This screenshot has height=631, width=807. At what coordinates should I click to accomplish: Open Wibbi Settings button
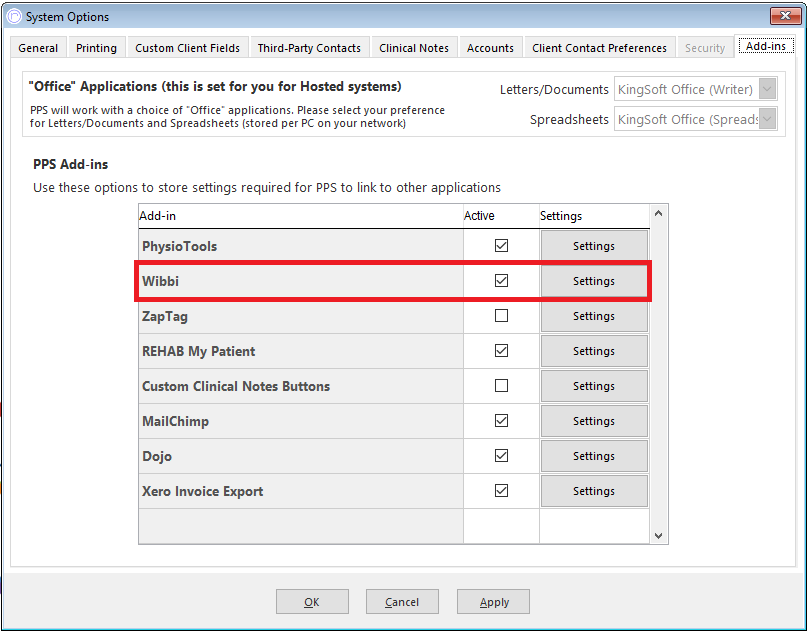coord(594,281)
